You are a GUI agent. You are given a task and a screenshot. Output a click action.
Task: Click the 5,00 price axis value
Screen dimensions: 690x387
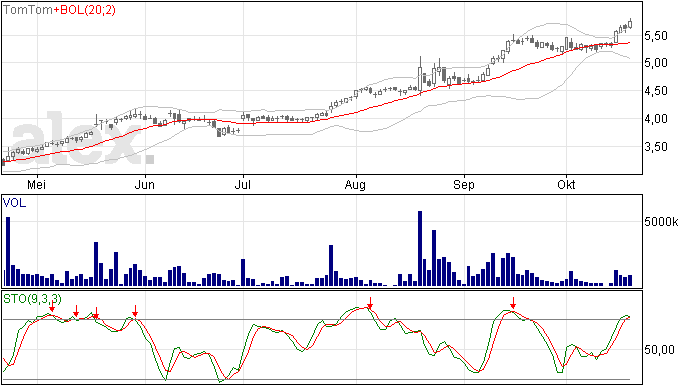[656, 63]
